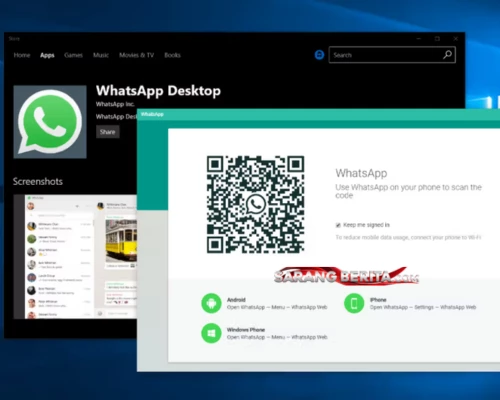Open the WhatsApp chat screenshot thumbnail
This screenshot has width=500, height=400.
75,257
